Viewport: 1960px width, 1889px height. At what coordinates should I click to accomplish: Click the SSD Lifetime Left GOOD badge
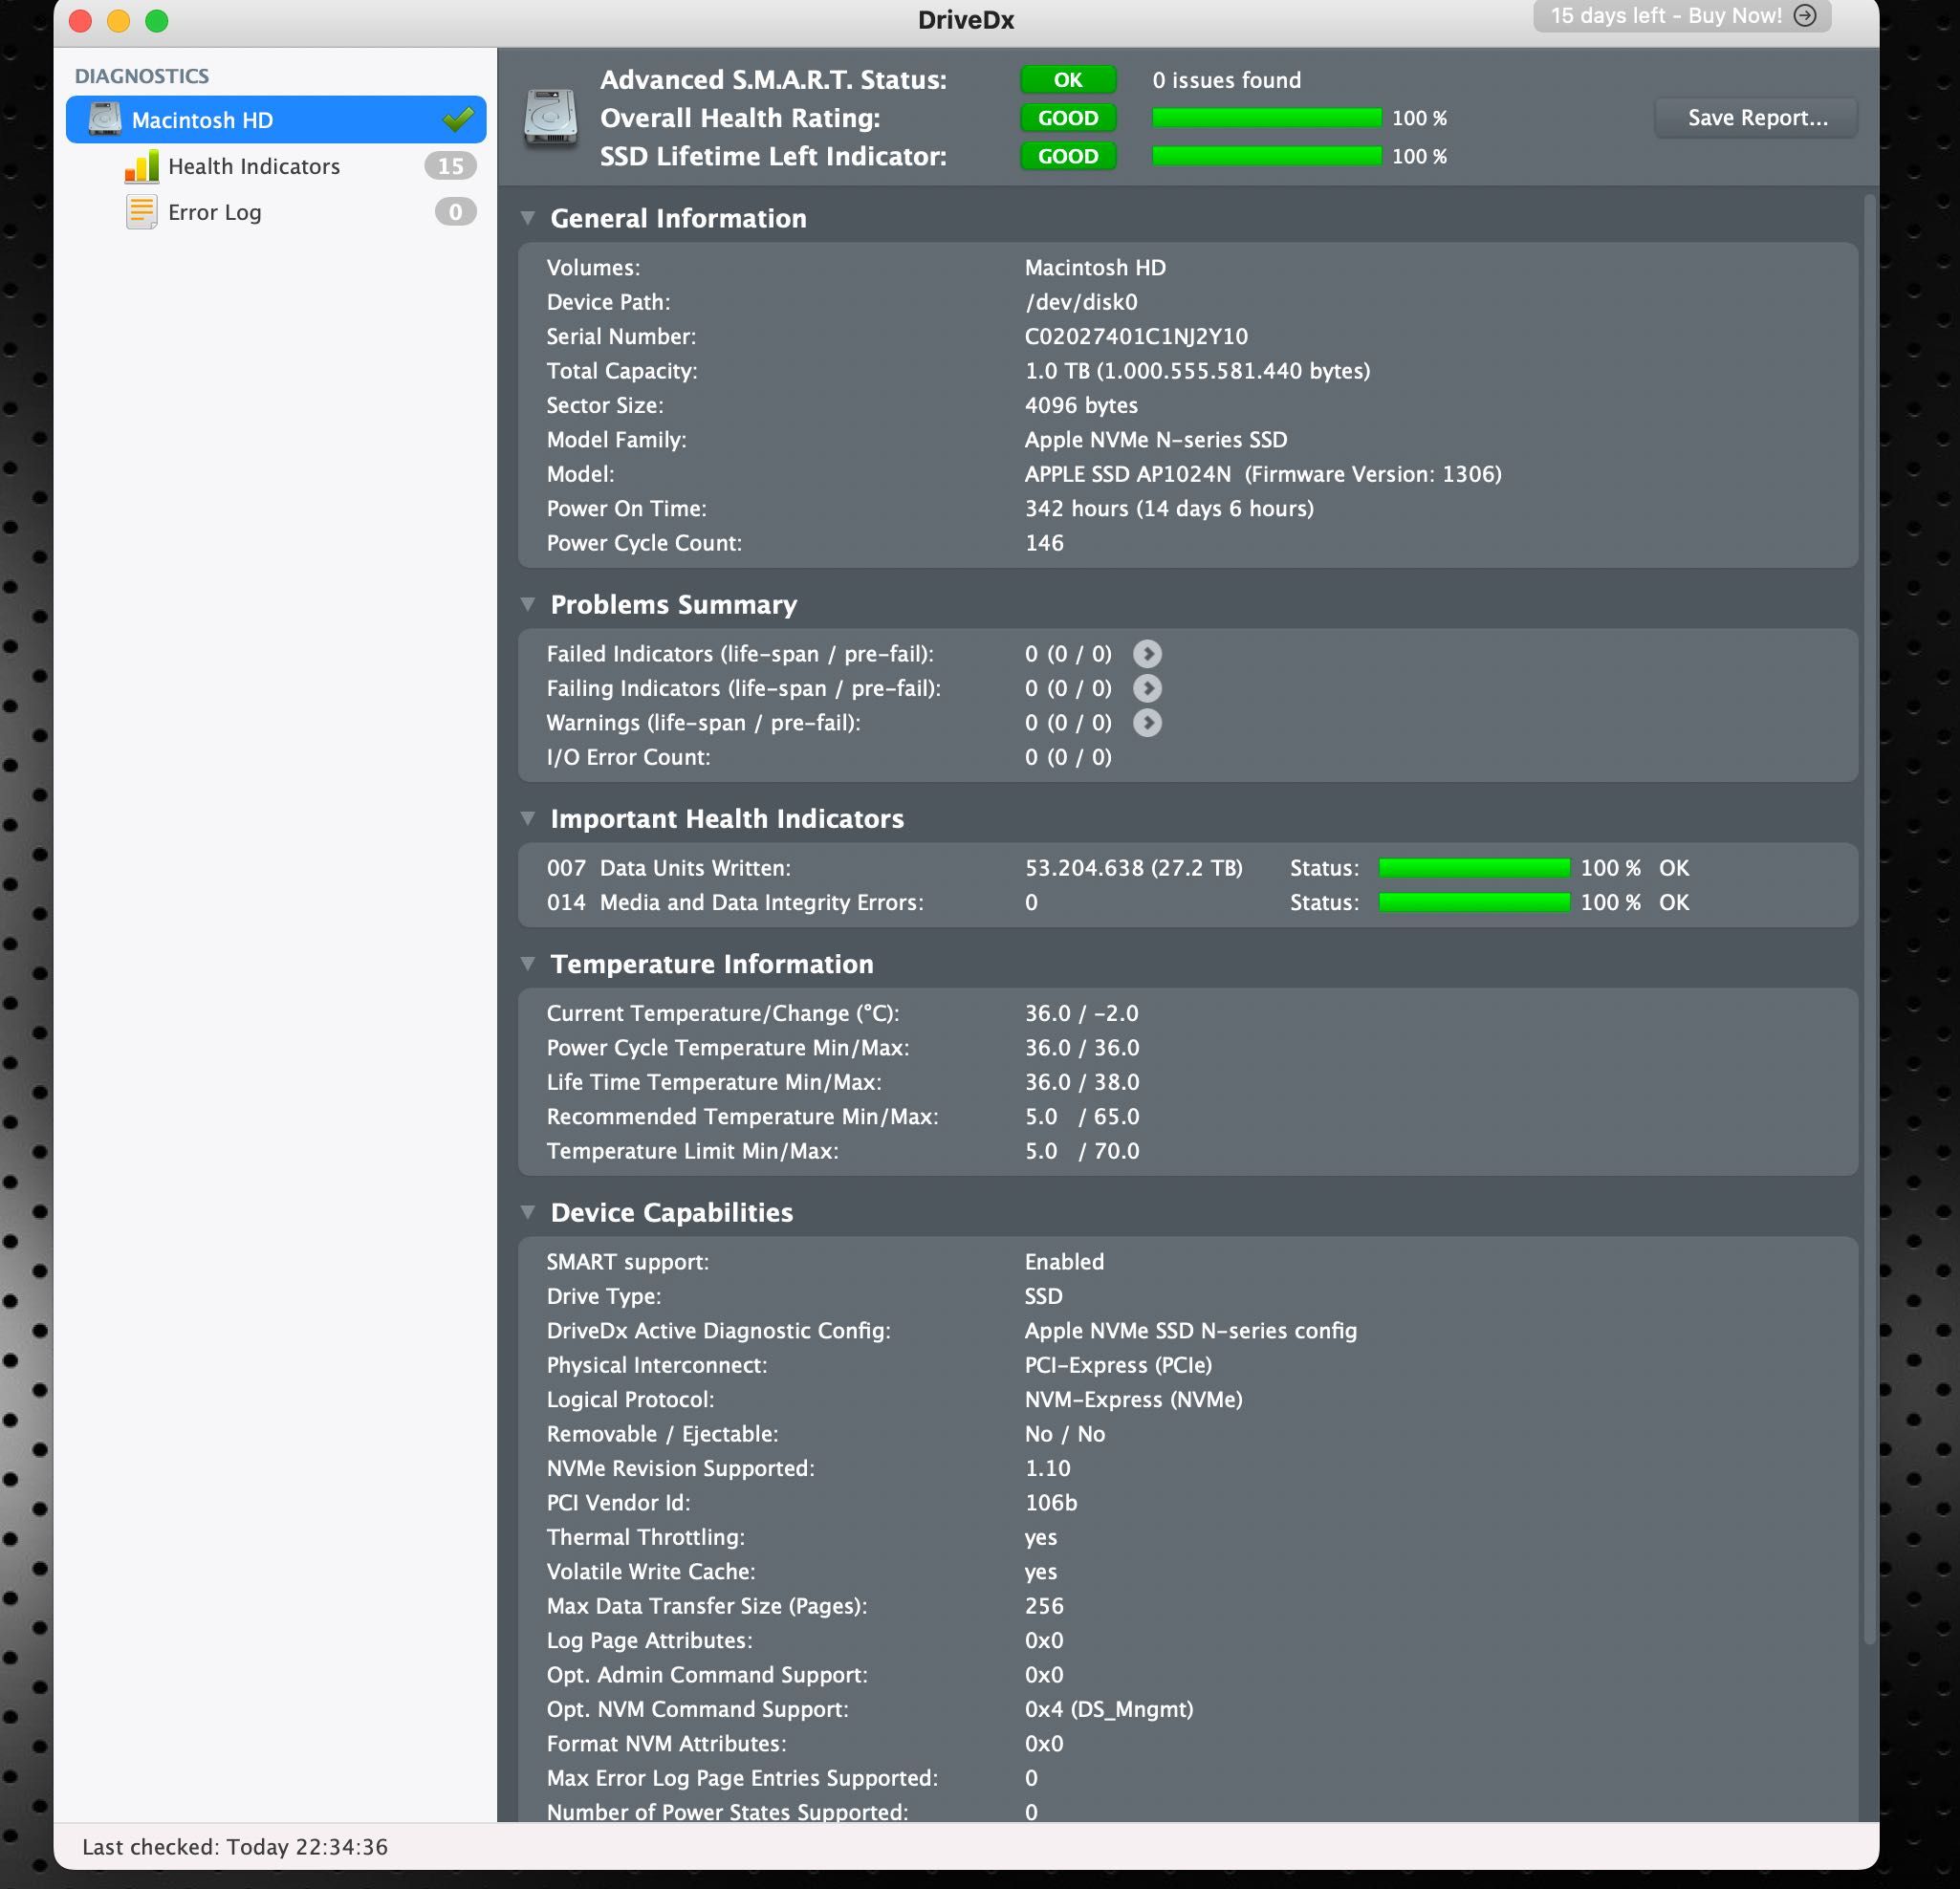1068,156
